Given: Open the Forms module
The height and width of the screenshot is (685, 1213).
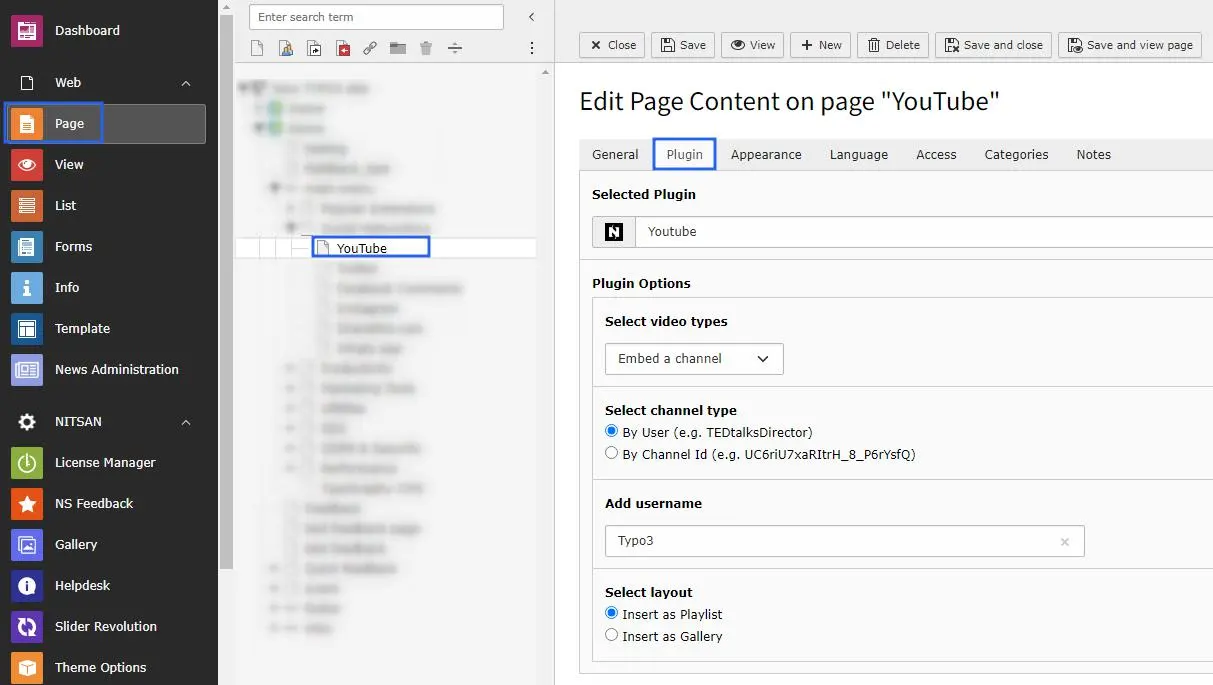Looking at the screenshot, I should coord(108,247).
